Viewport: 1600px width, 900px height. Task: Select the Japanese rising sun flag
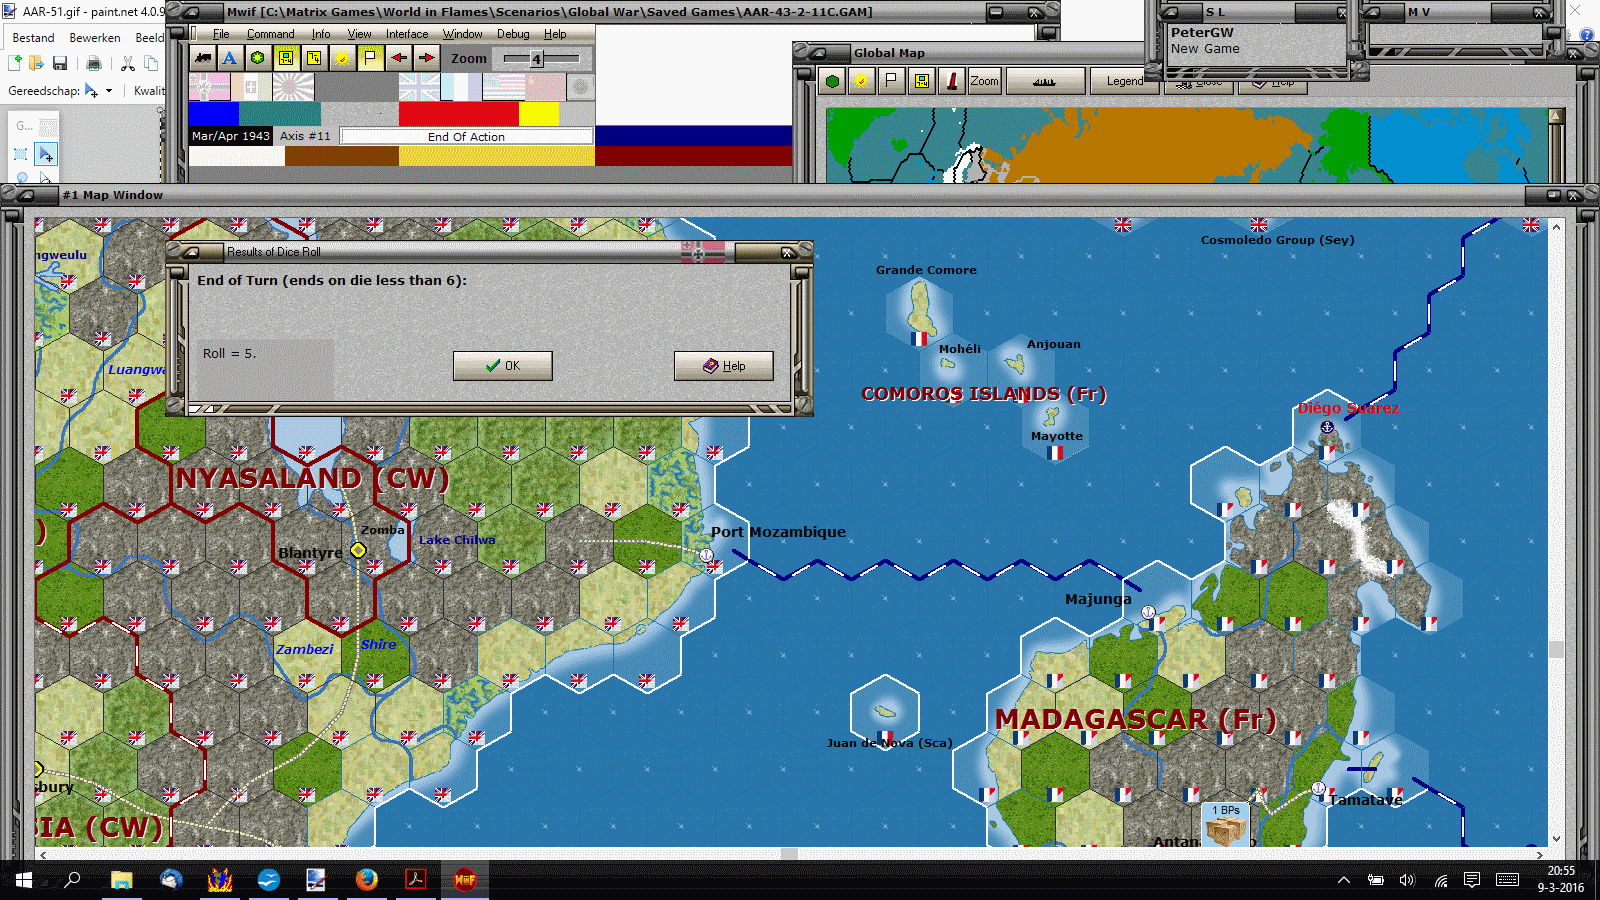pos(293,88)
